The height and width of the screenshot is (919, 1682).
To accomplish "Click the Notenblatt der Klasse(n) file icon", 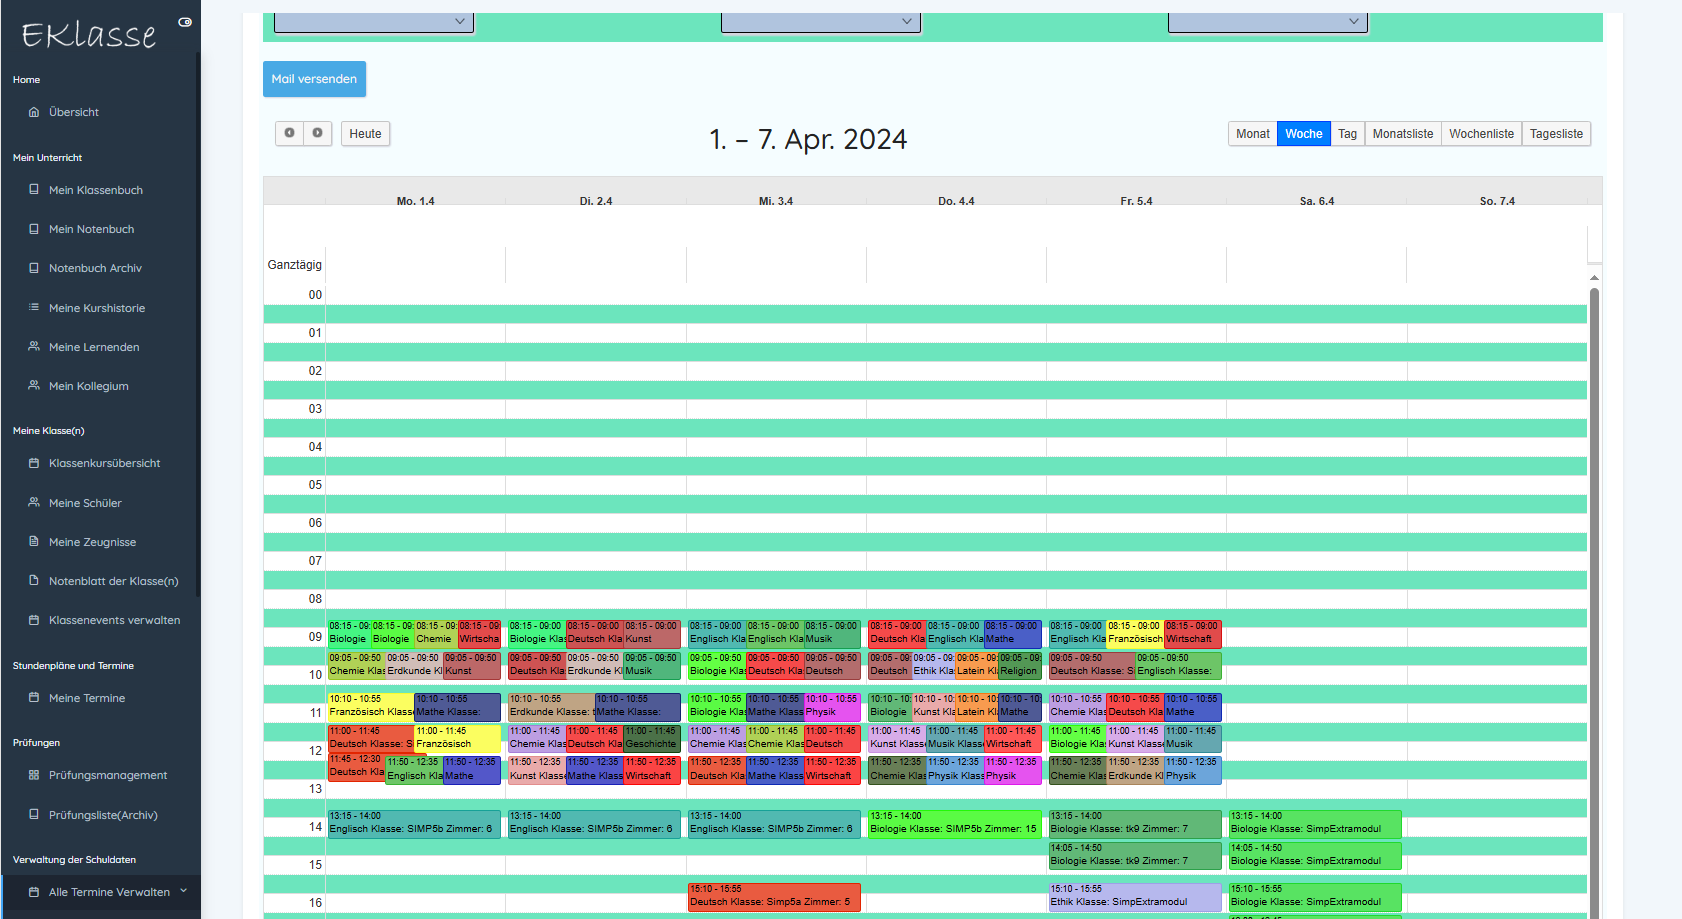I will (34, 580).
